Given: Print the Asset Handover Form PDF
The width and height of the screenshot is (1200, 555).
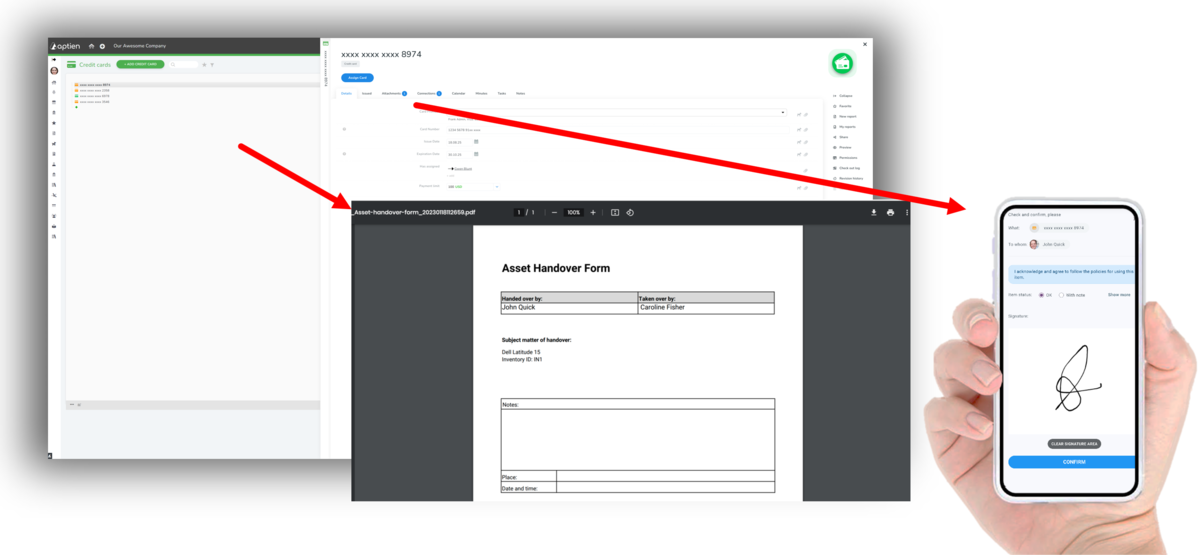Looking at the screenshot, I should 890,212.
